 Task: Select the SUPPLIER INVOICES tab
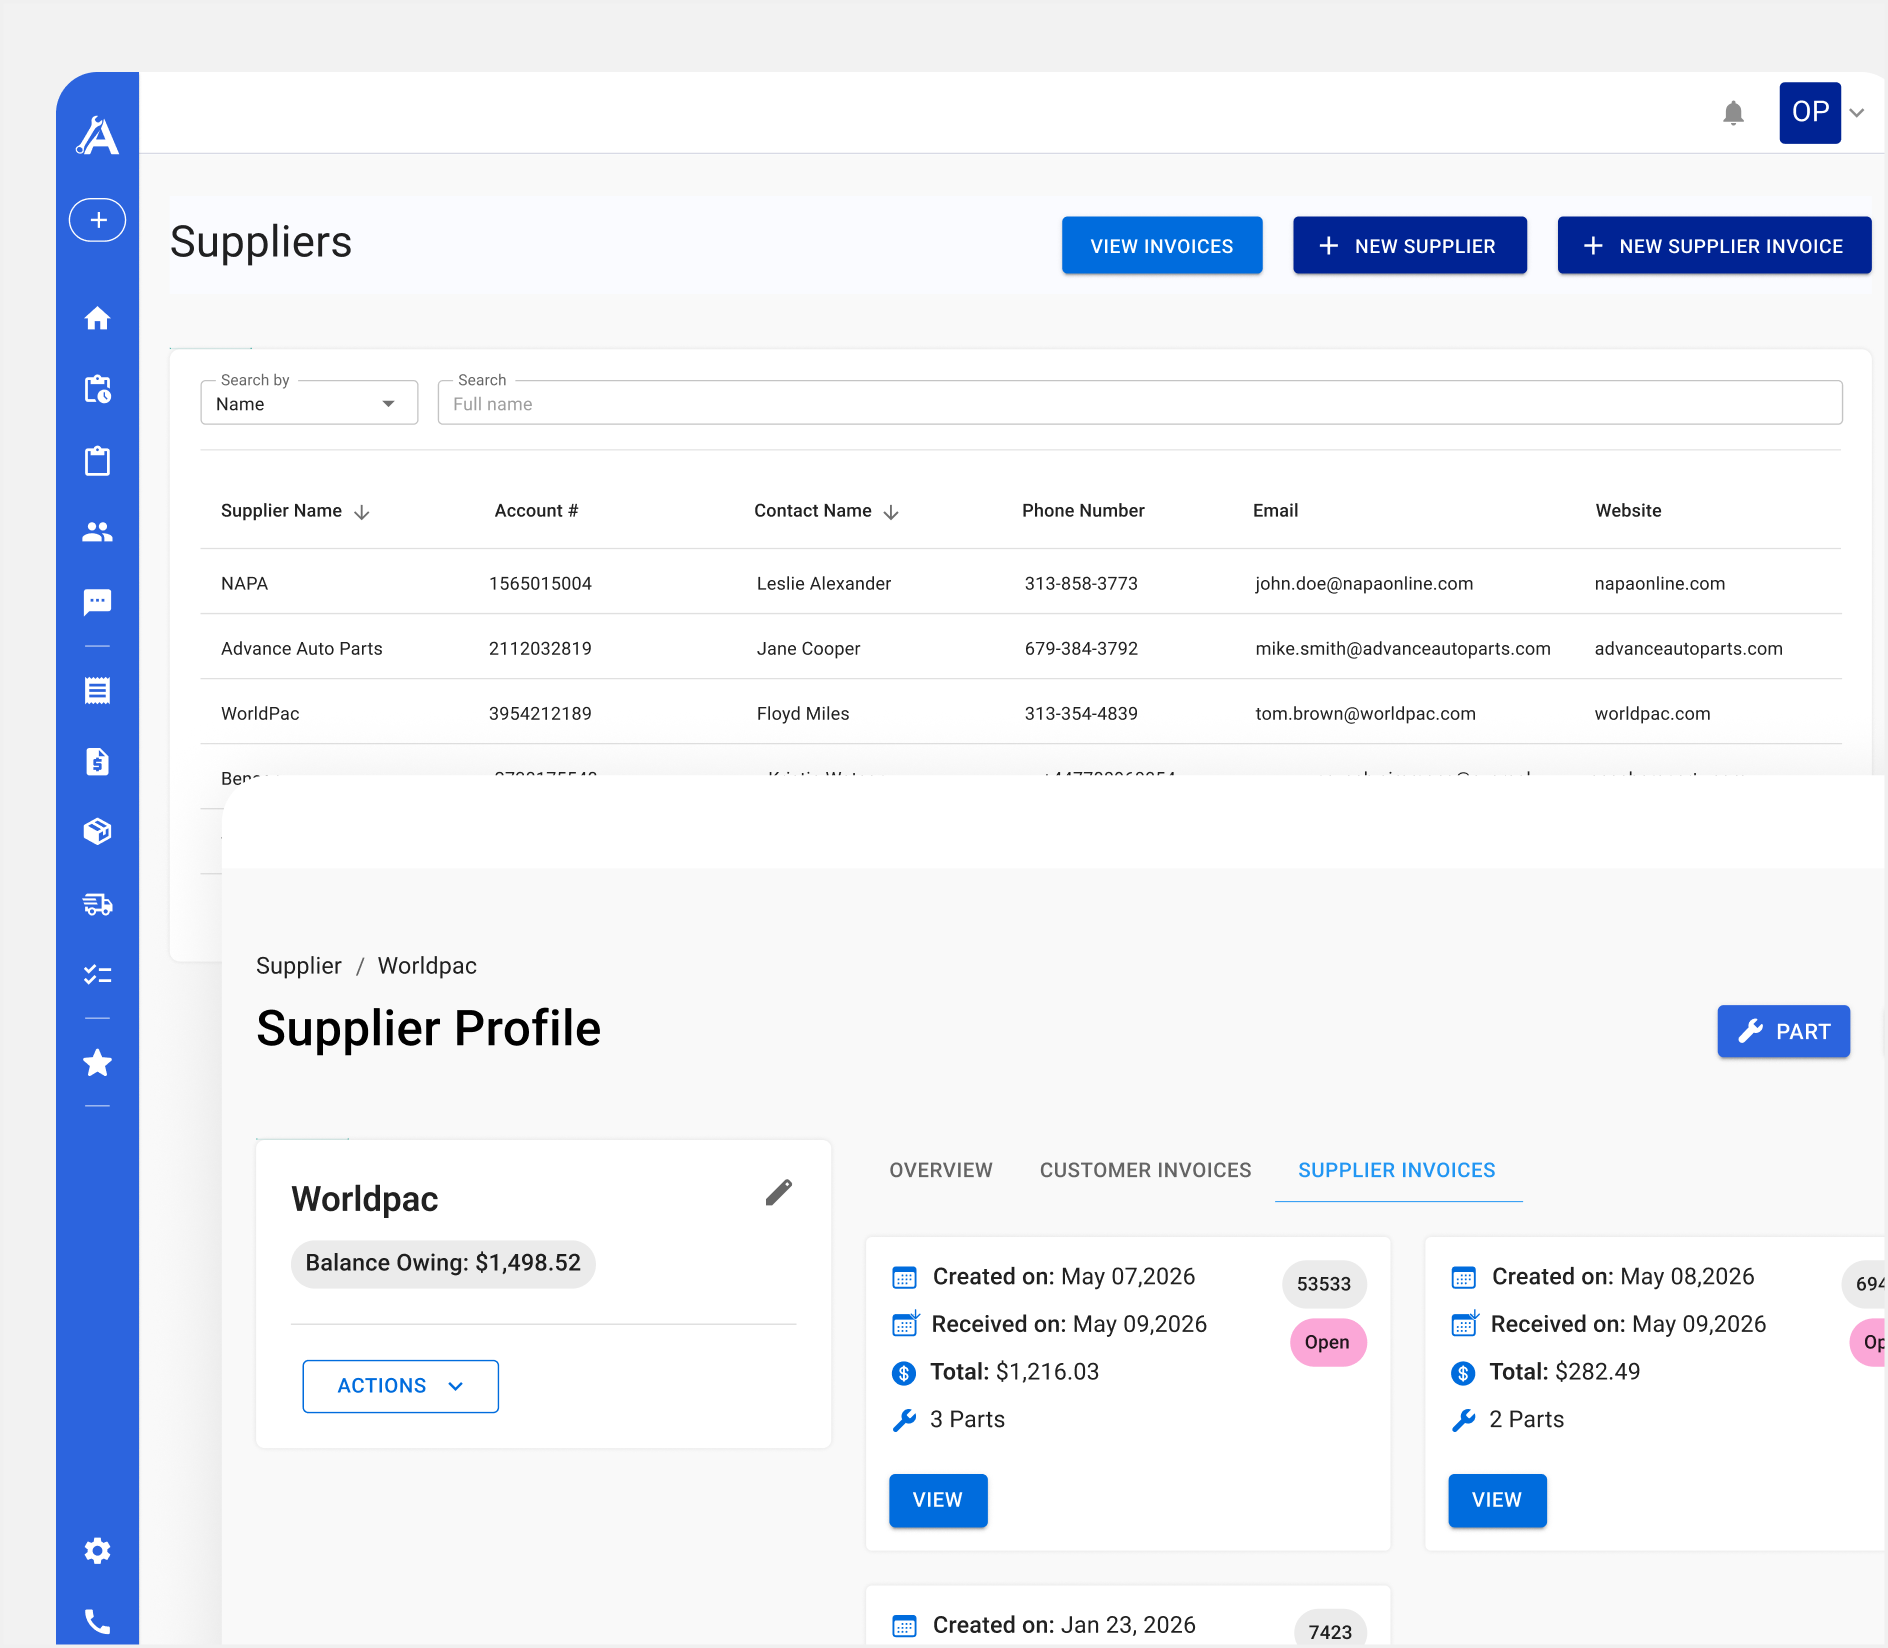coord(1397,1170)
